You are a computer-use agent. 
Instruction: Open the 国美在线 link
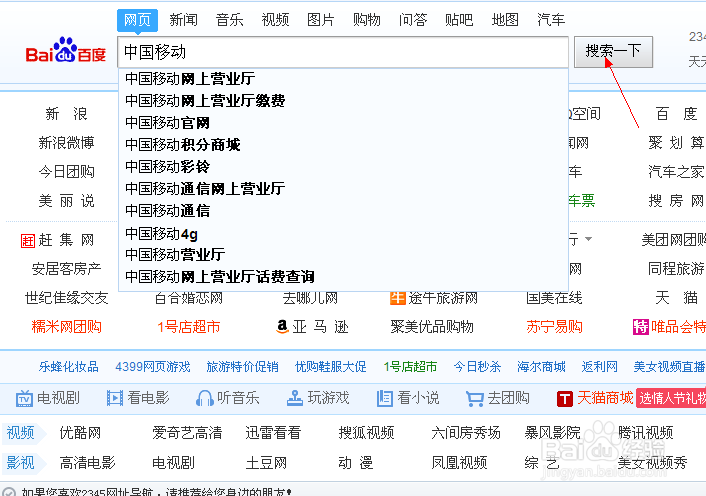click(x=554, y=298)
